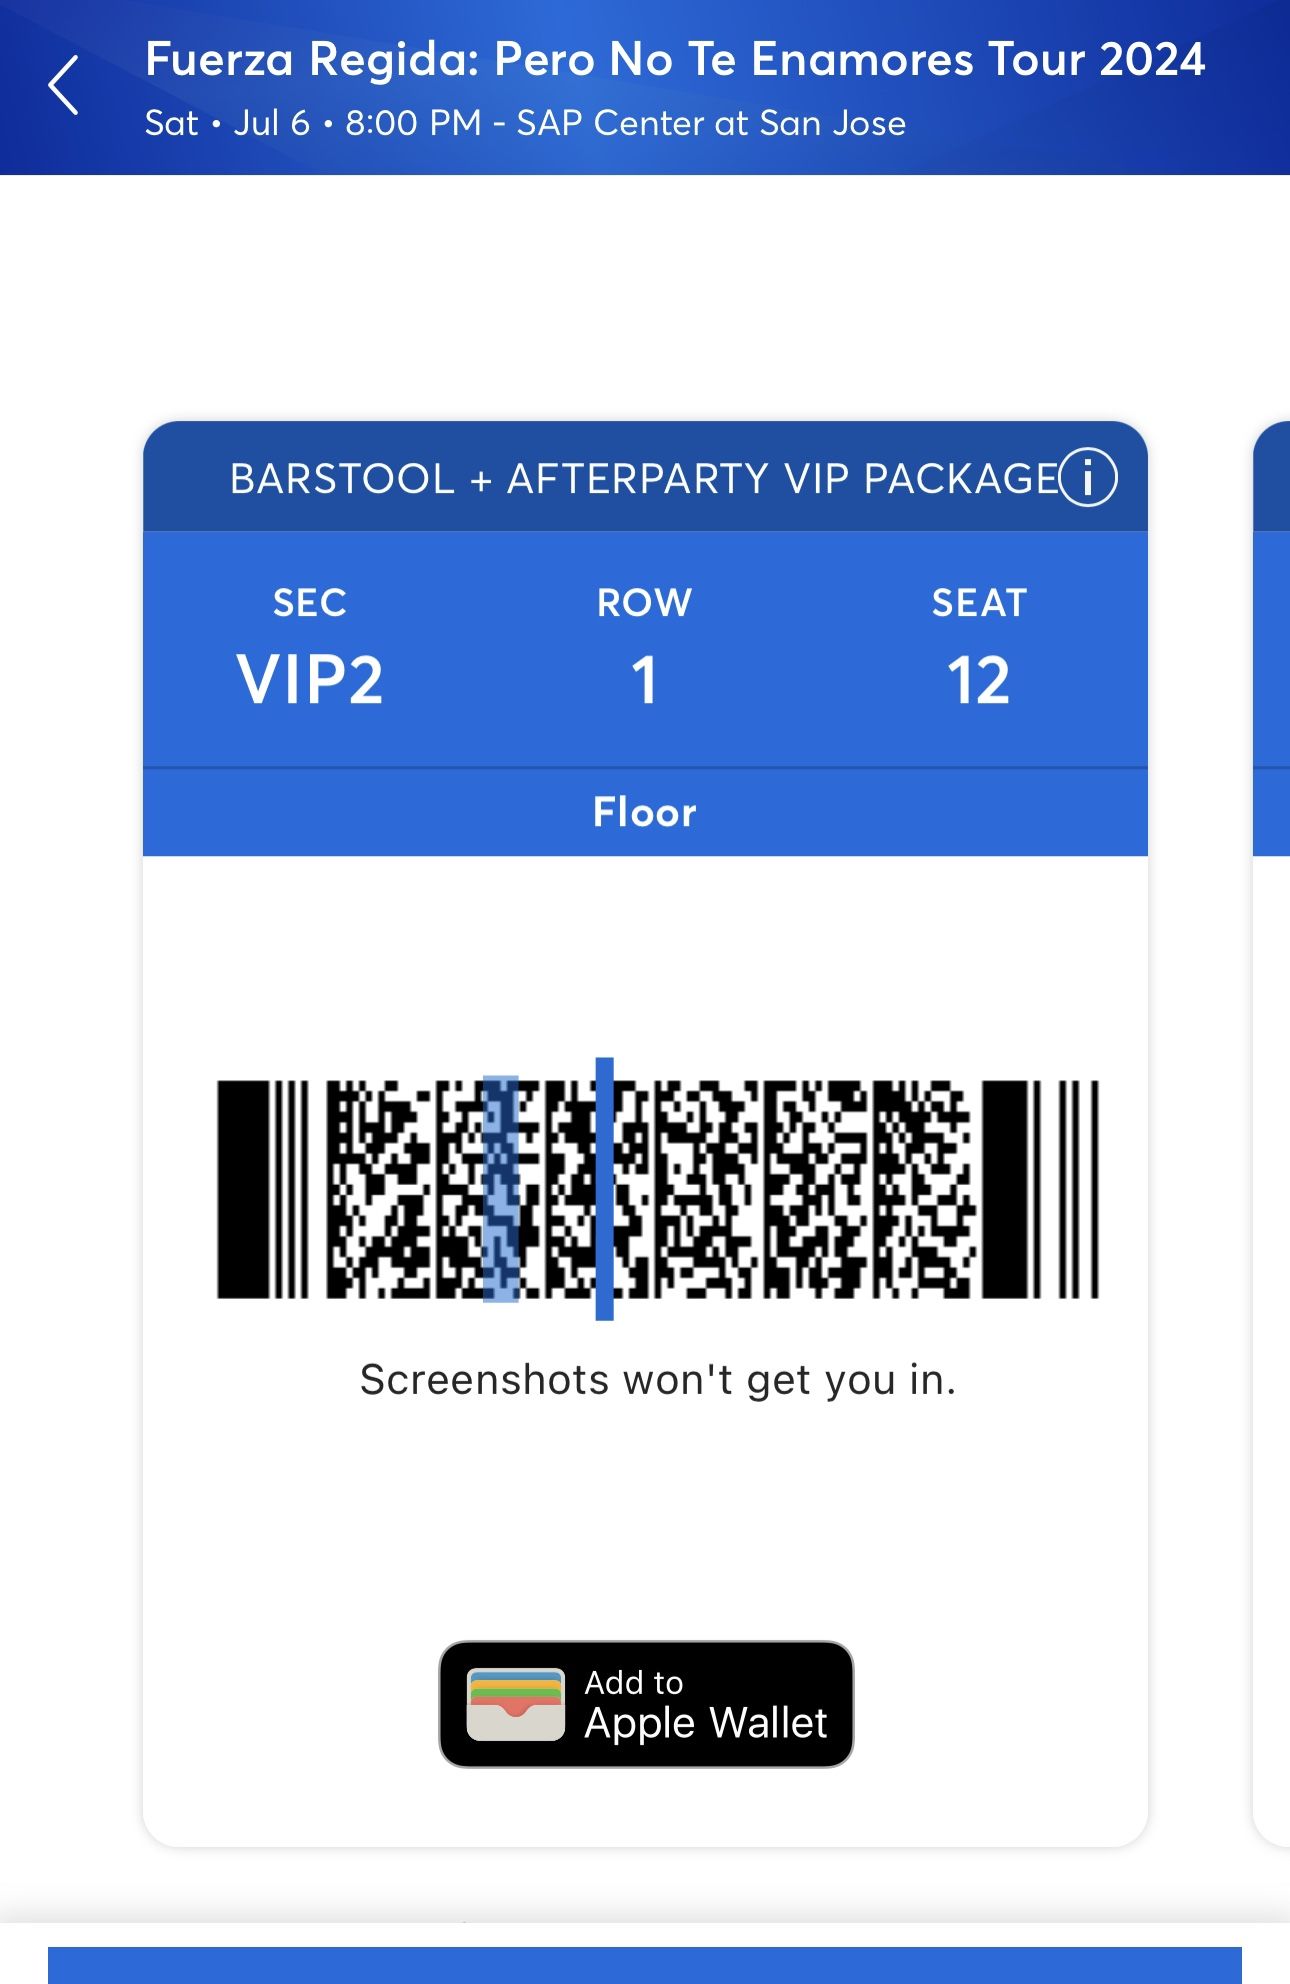
Task: Tap the back arrow in the header
Action: (63, 86)
